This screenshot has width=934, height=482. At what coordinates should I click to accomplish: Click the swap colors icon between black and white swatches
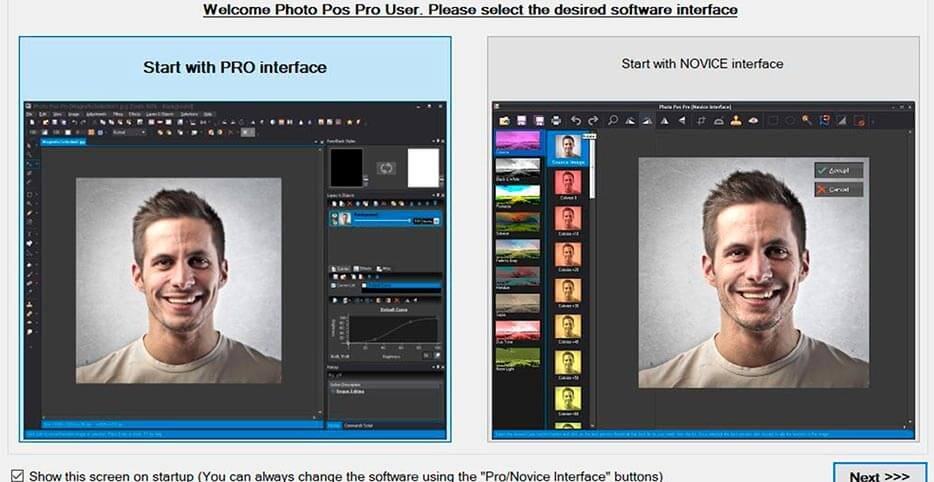tap(385, 168)
